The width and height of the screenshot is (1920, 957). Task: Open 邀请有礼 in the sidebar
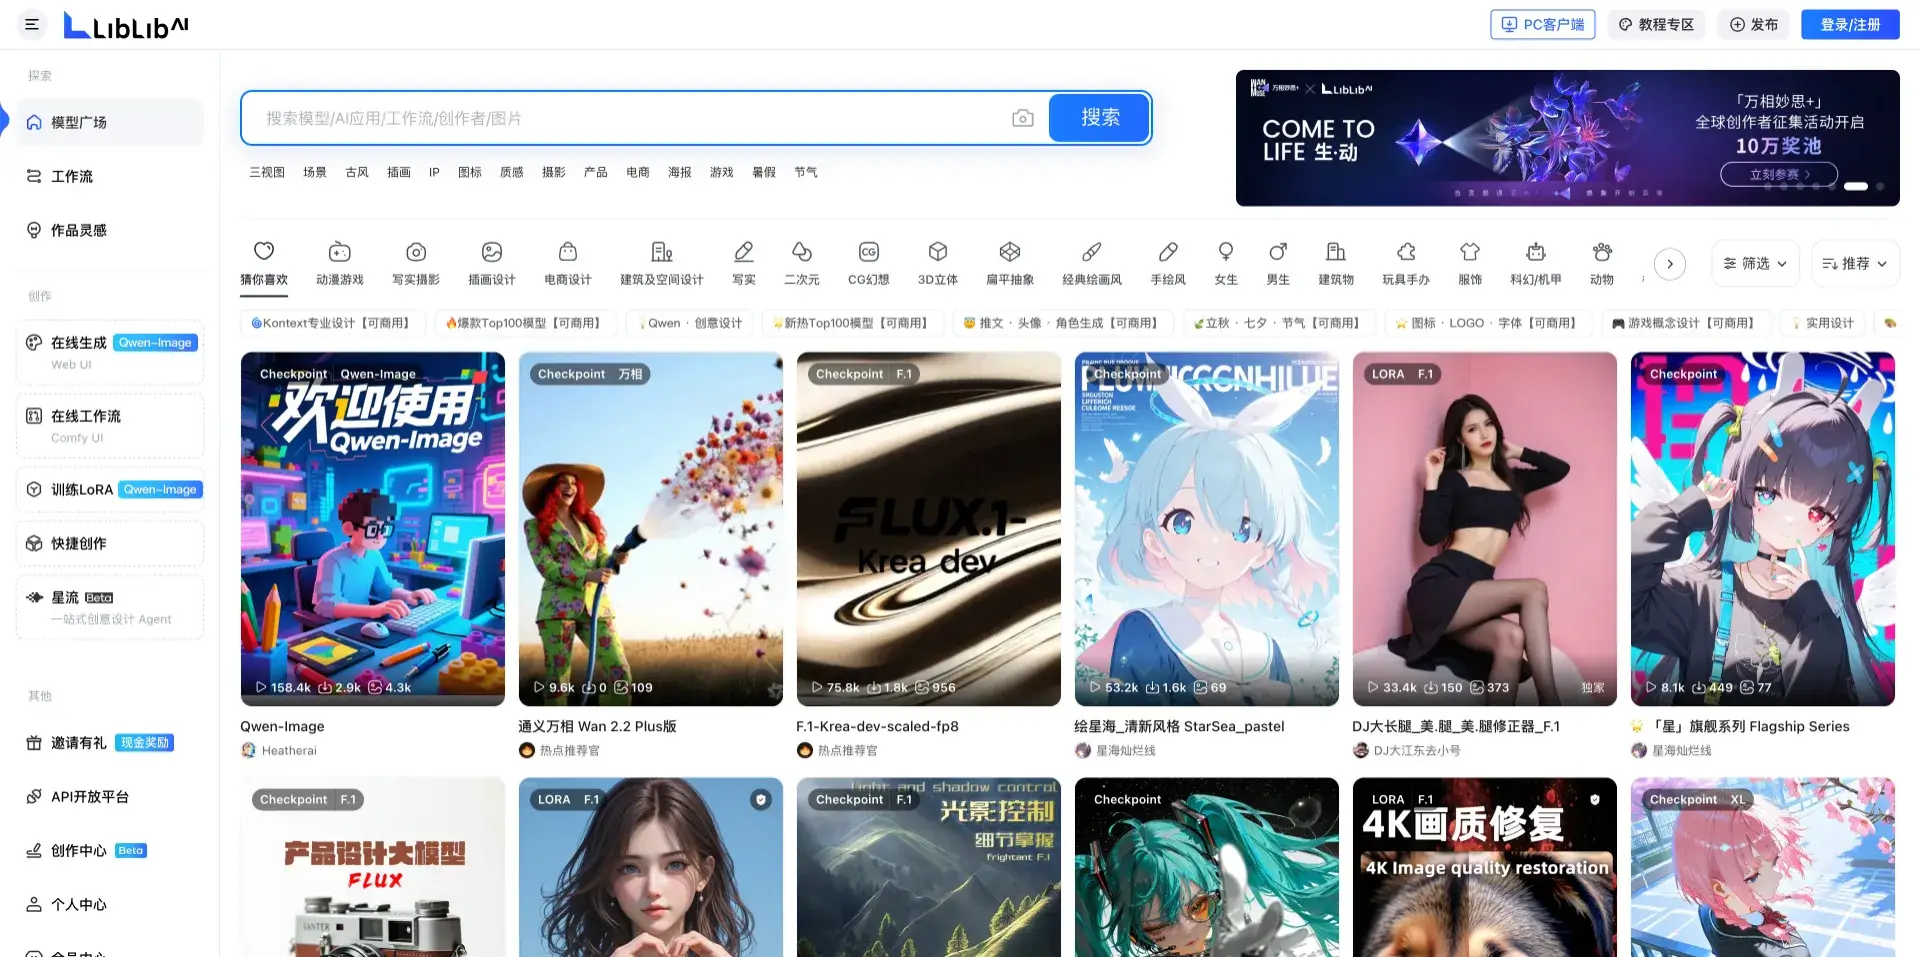pos(110,743)
